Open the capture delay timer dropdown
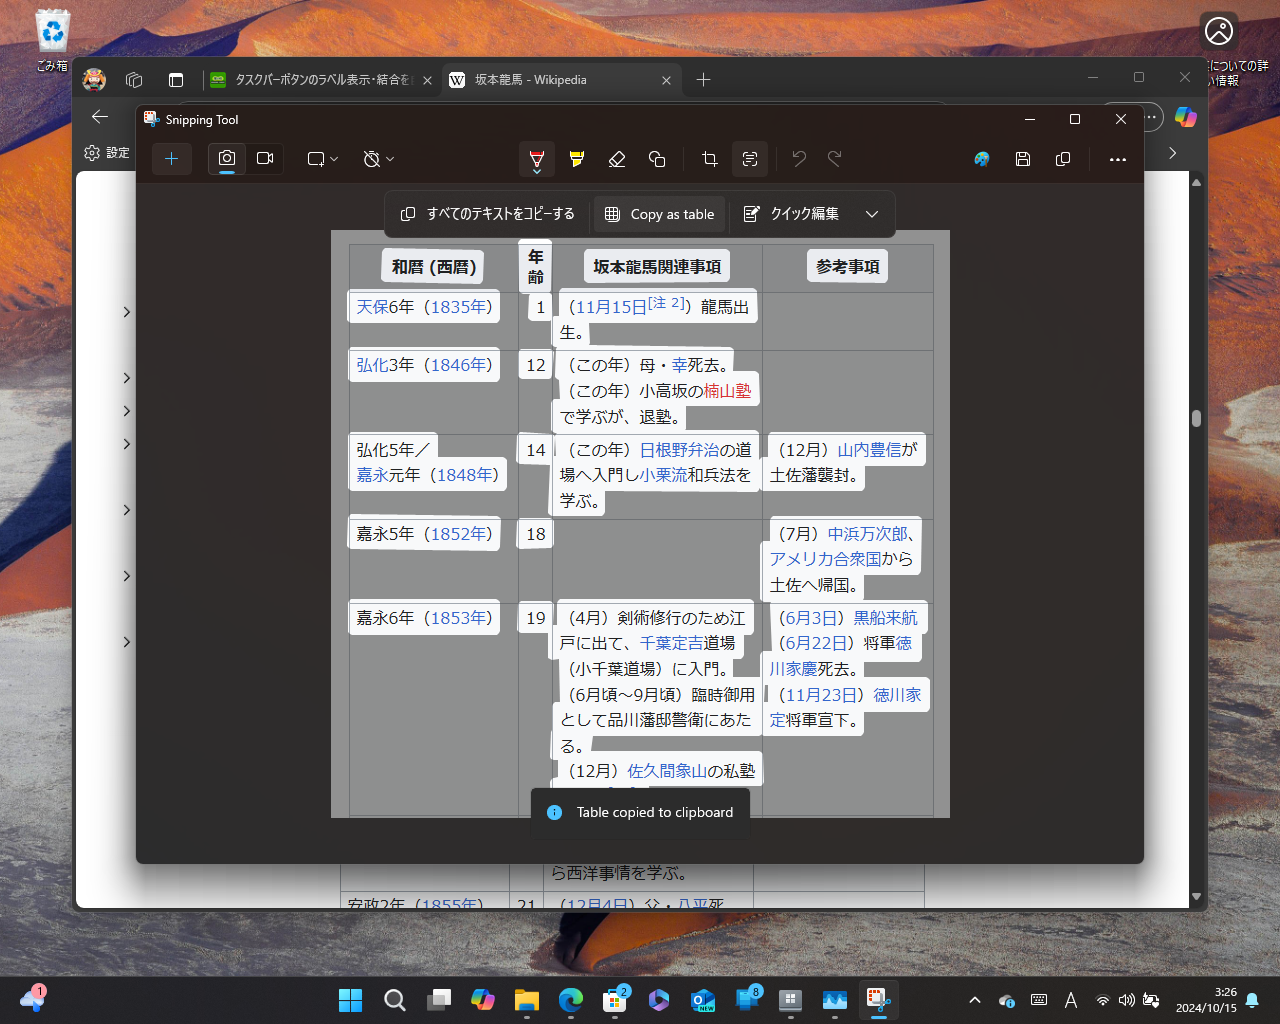This screenshot has height=1024, width=1280. pyautogui.click(x=378, y=158)
